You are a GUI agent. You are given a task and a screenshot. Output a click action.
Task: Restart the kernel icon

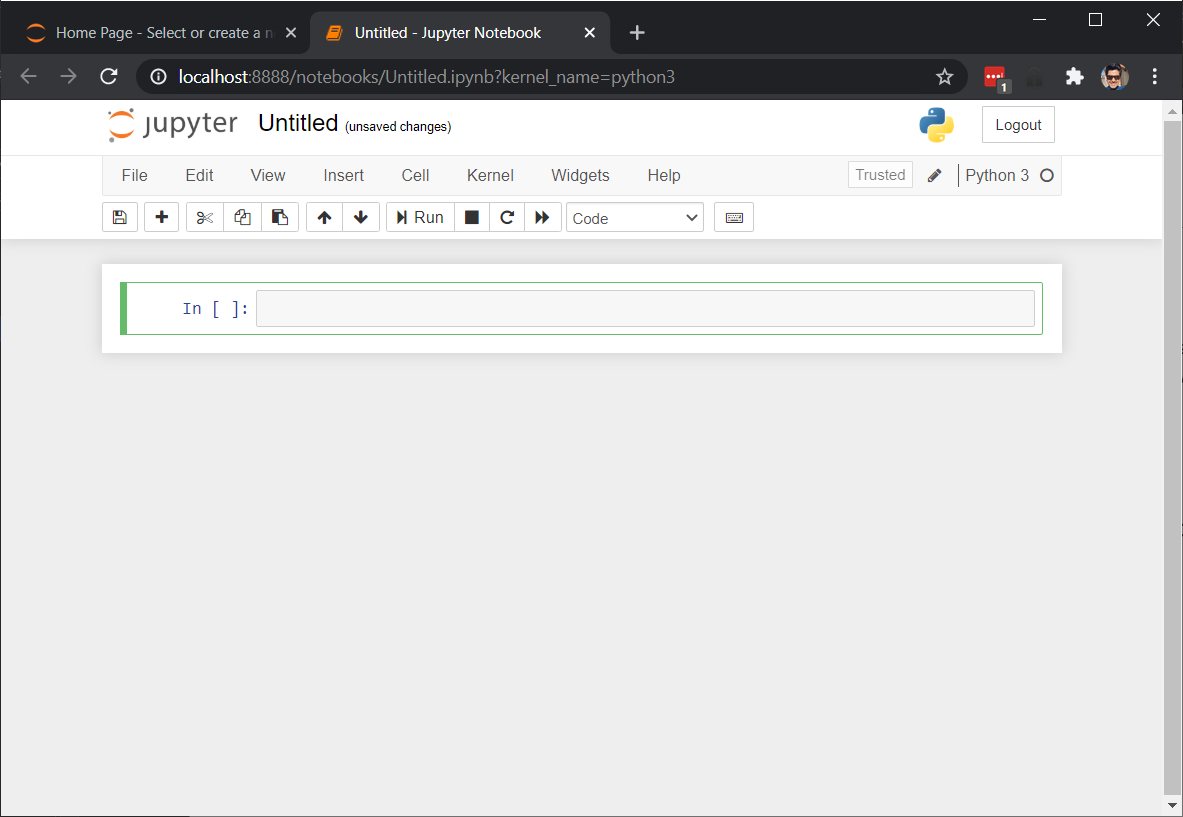507,217
